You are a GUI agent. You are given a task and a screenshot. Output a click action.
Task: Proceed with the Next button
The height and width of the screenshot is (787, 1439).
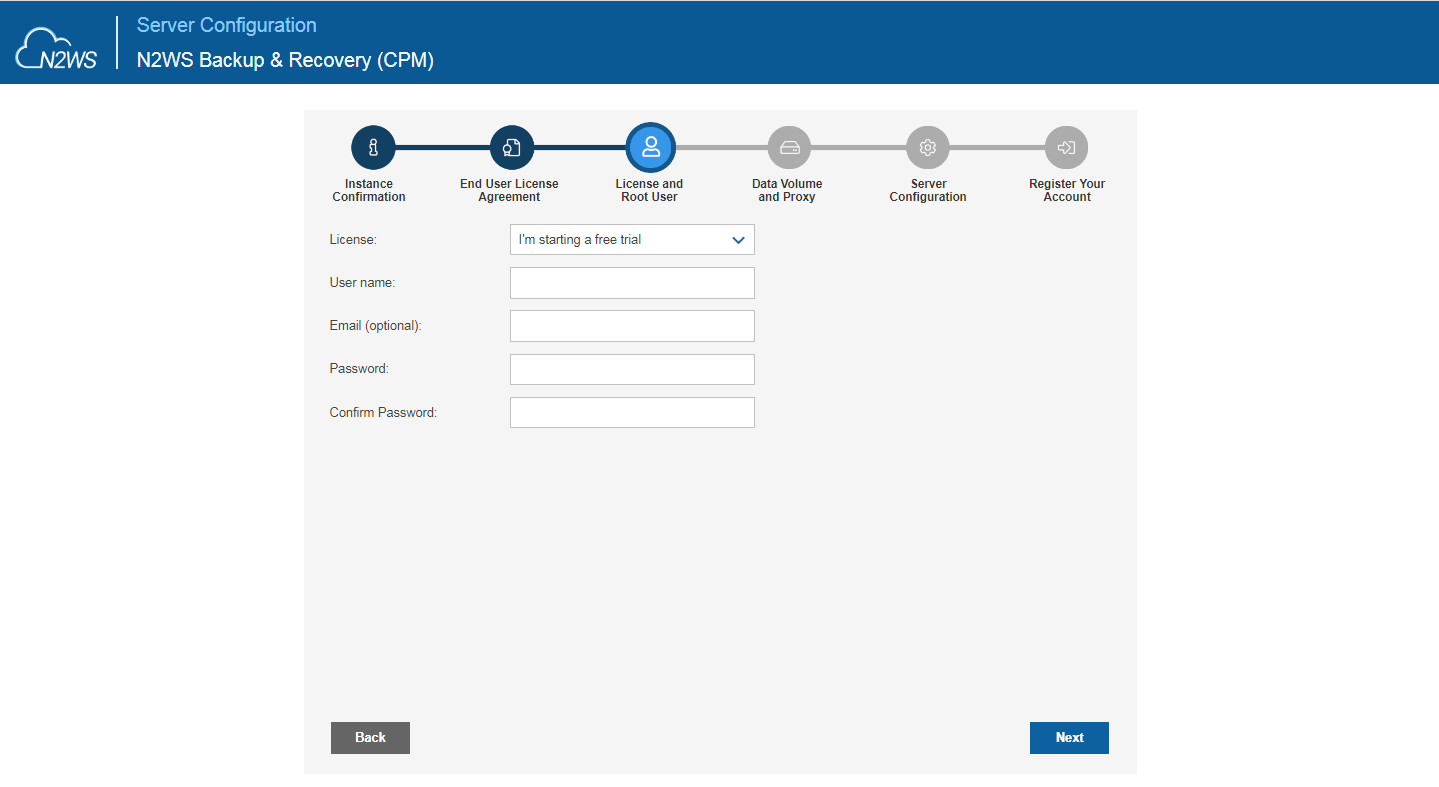[x=1069, y=738]
